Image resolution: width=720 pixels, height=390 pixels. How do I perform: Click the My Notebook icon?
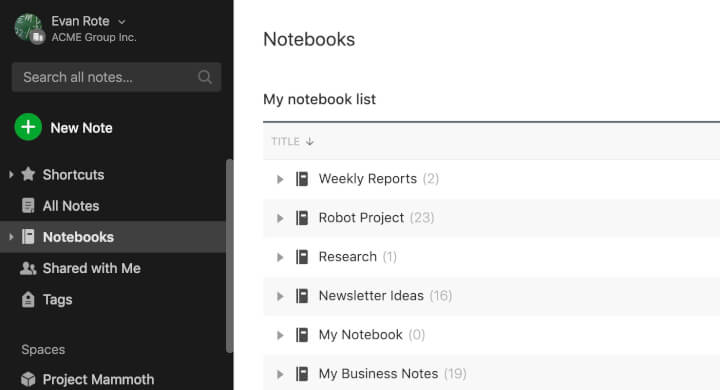click(302, 335)
